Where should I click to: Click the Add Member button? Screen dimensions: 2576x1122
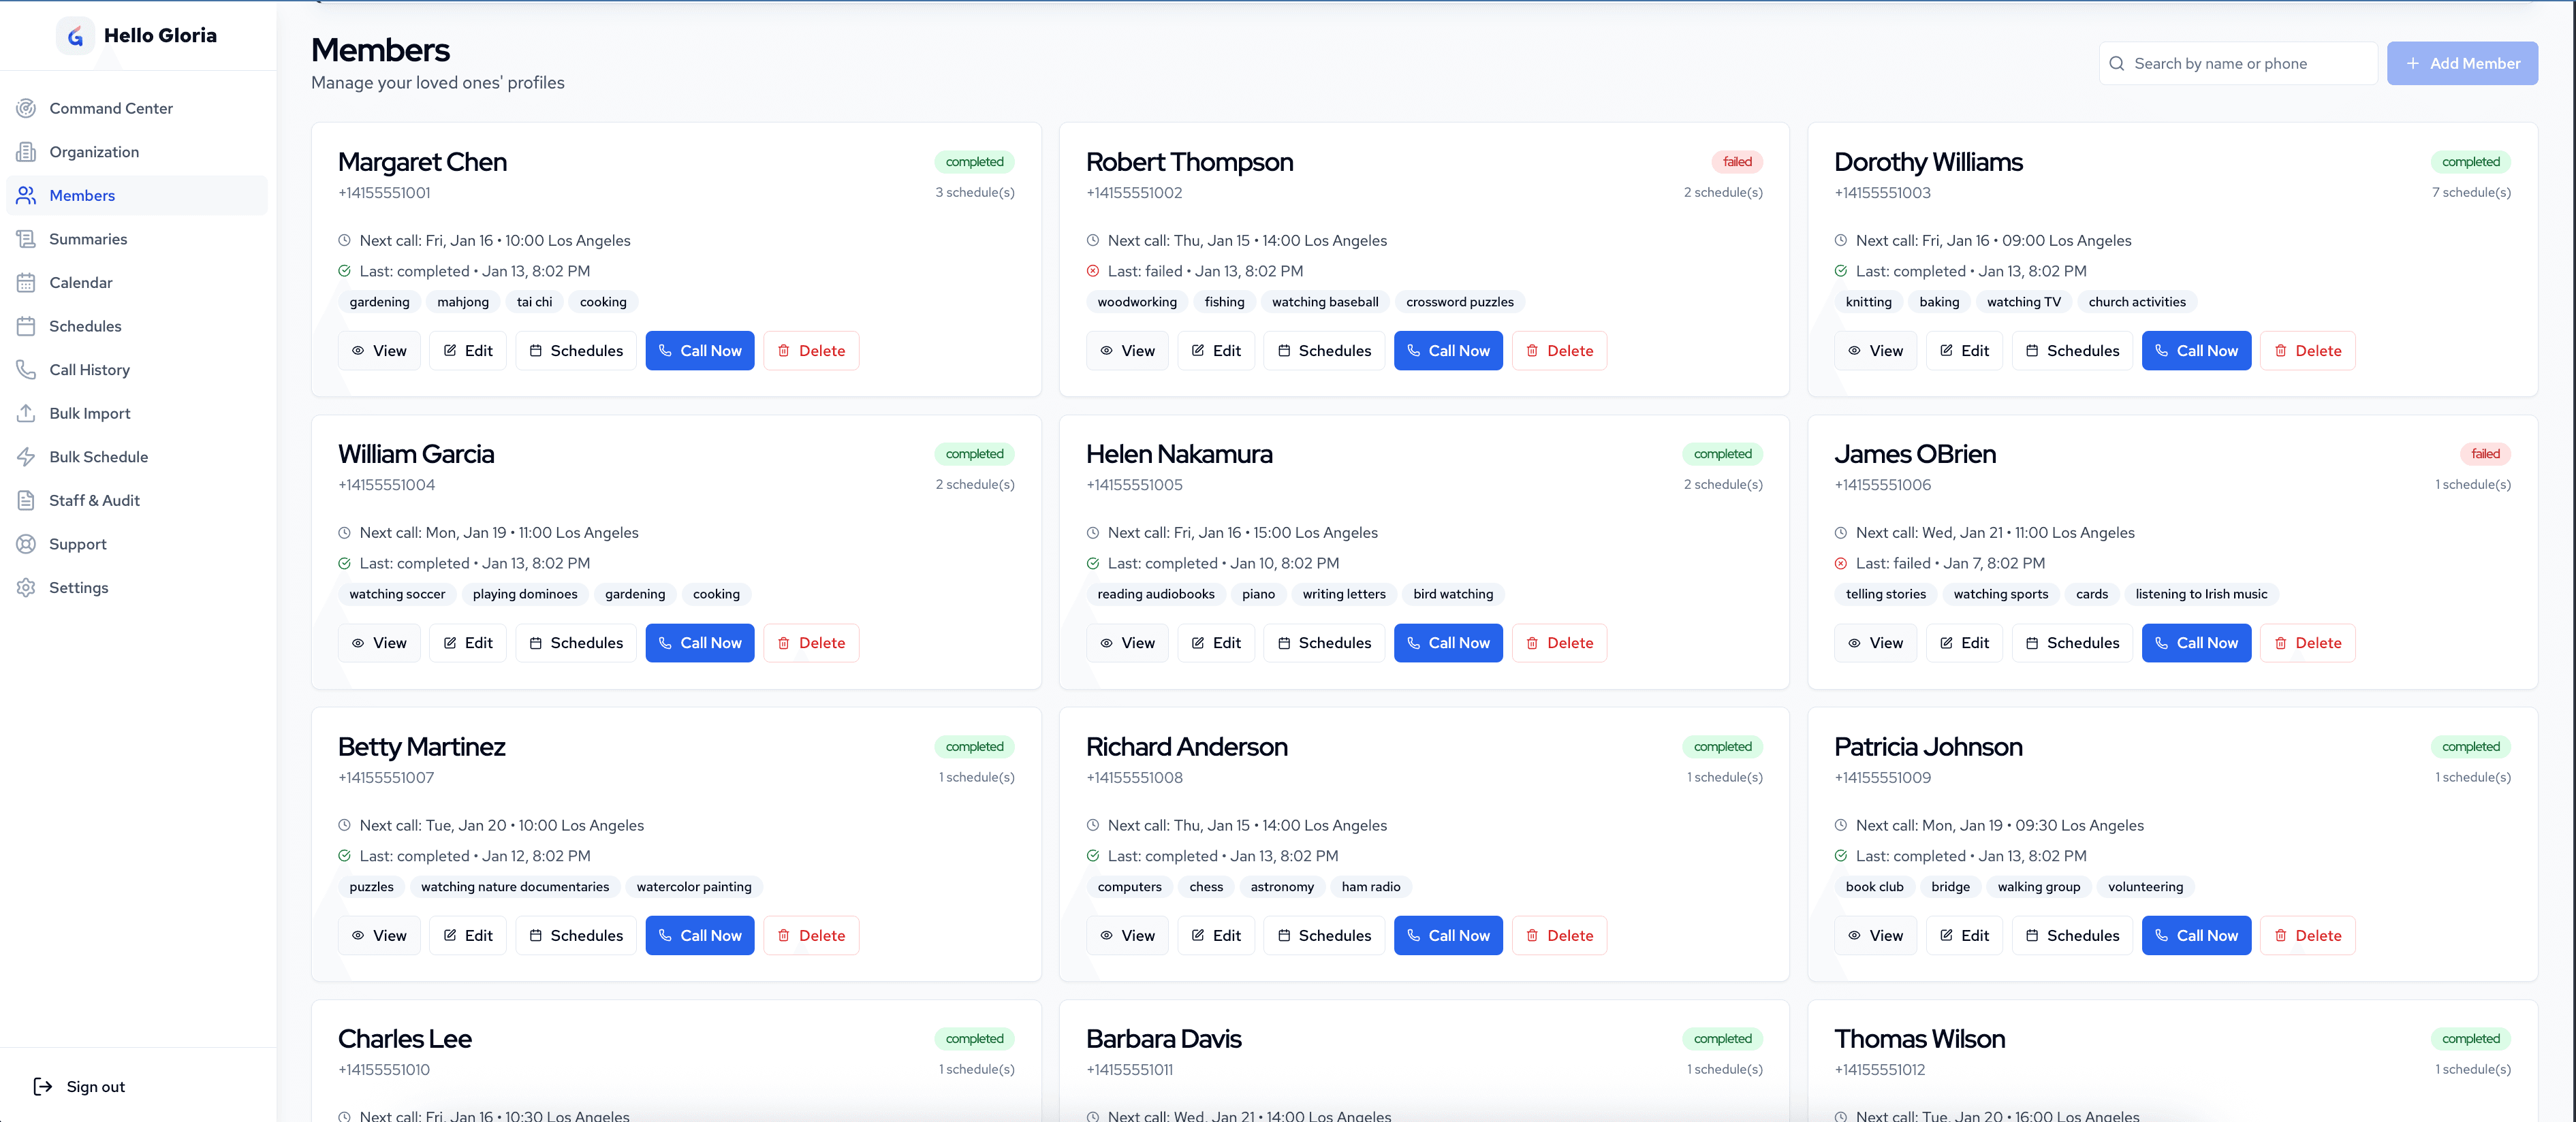tap(2462, 63)
